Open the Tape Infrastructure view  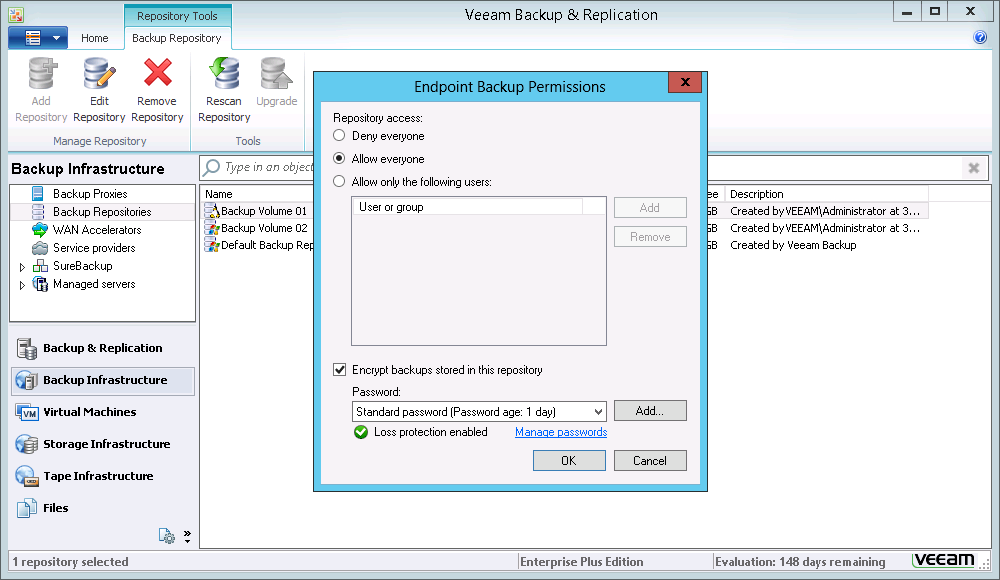[x=98, y=476]
